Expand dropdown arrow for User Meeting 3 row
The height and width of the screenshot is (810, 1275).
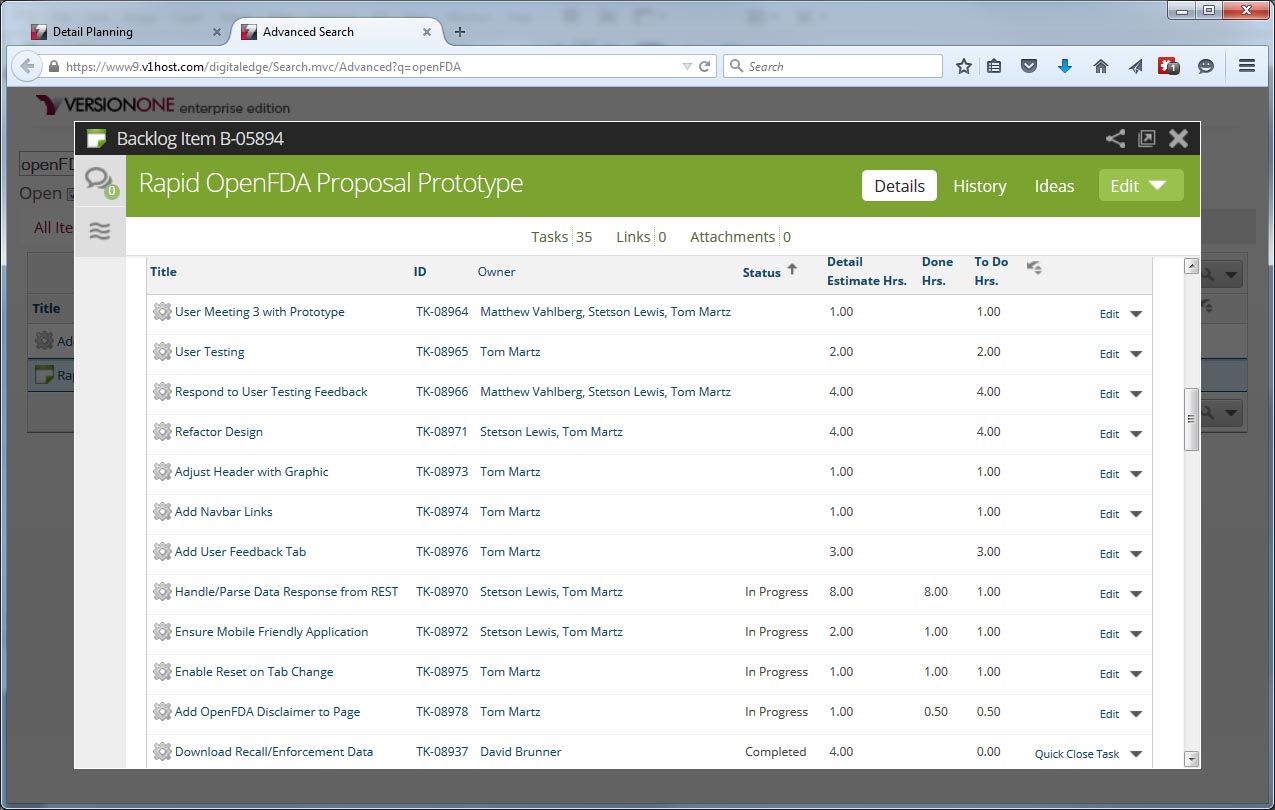tap(1136, 314)
